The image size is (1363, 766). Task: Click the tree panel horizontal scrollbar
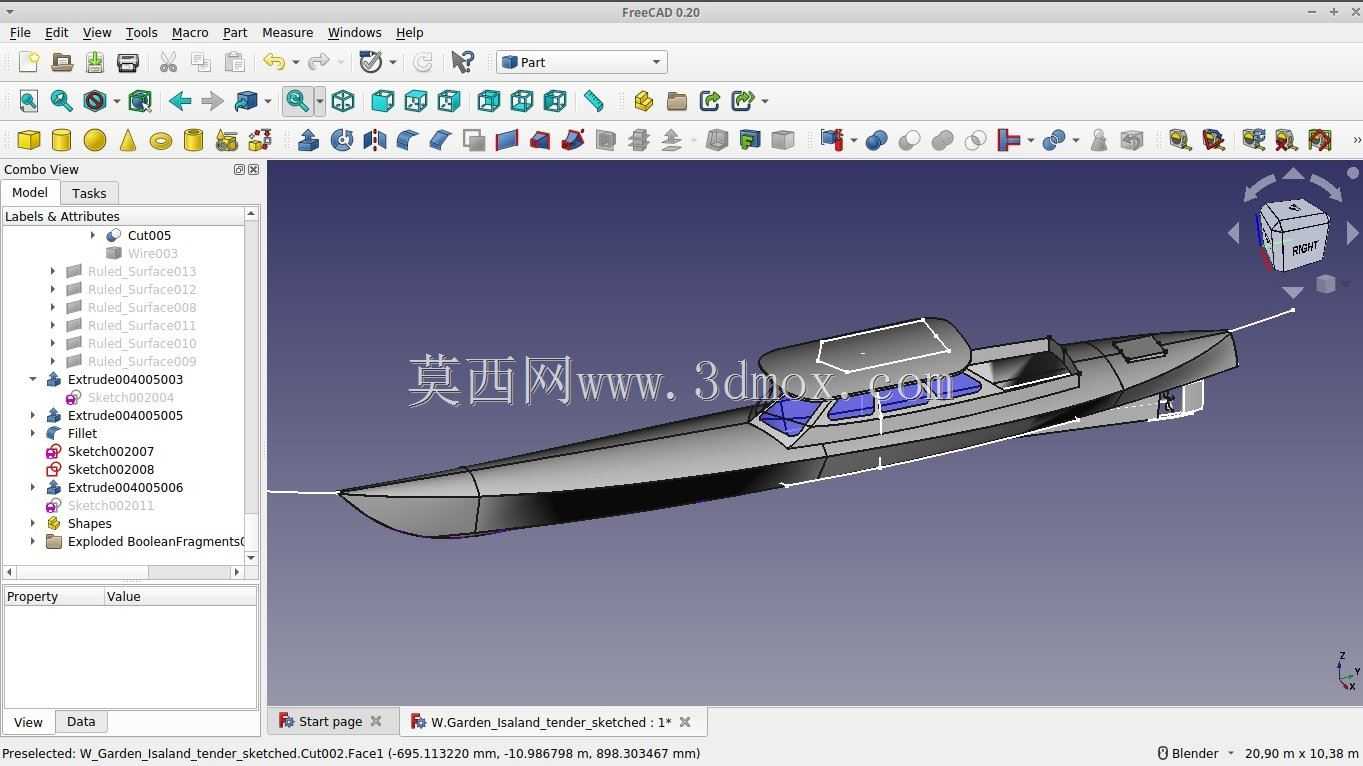tap(125, 572)
